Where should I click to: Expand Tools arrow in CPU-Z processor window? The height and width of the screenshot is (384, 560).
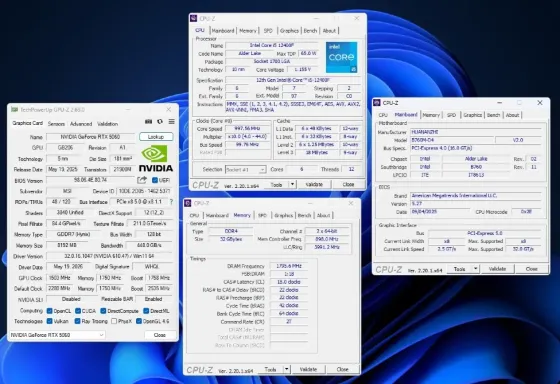pos(292,184)
